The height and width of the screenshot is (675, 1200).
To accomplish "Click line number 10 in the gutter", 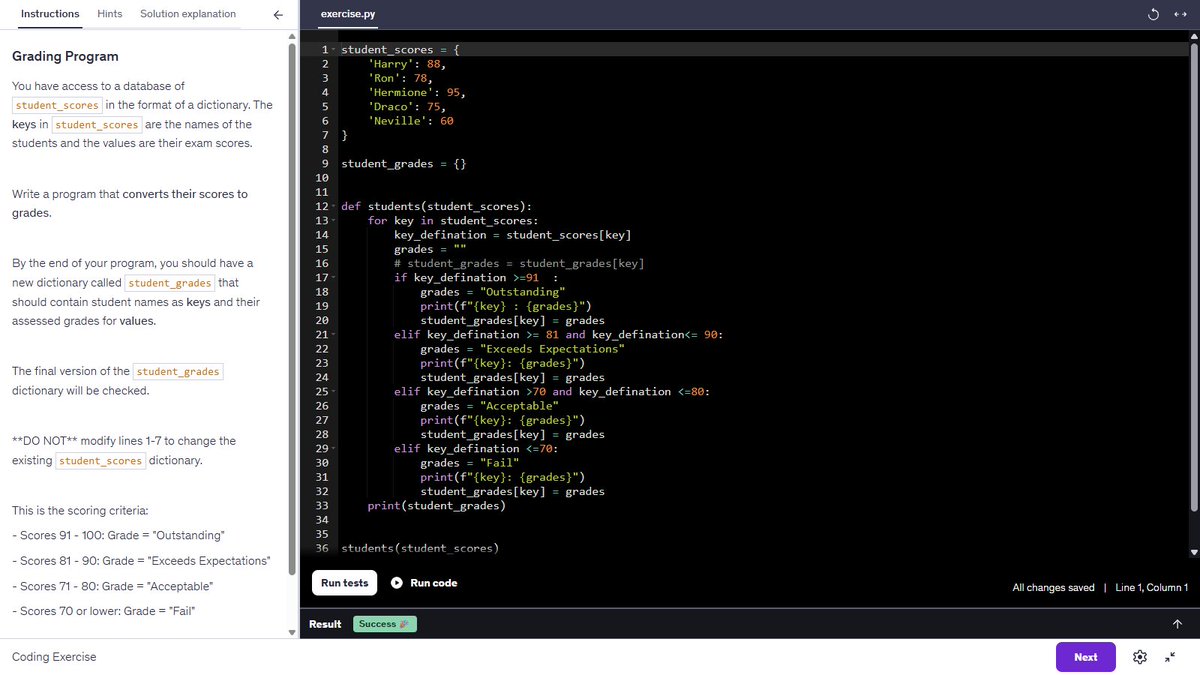I will (322, 178).
